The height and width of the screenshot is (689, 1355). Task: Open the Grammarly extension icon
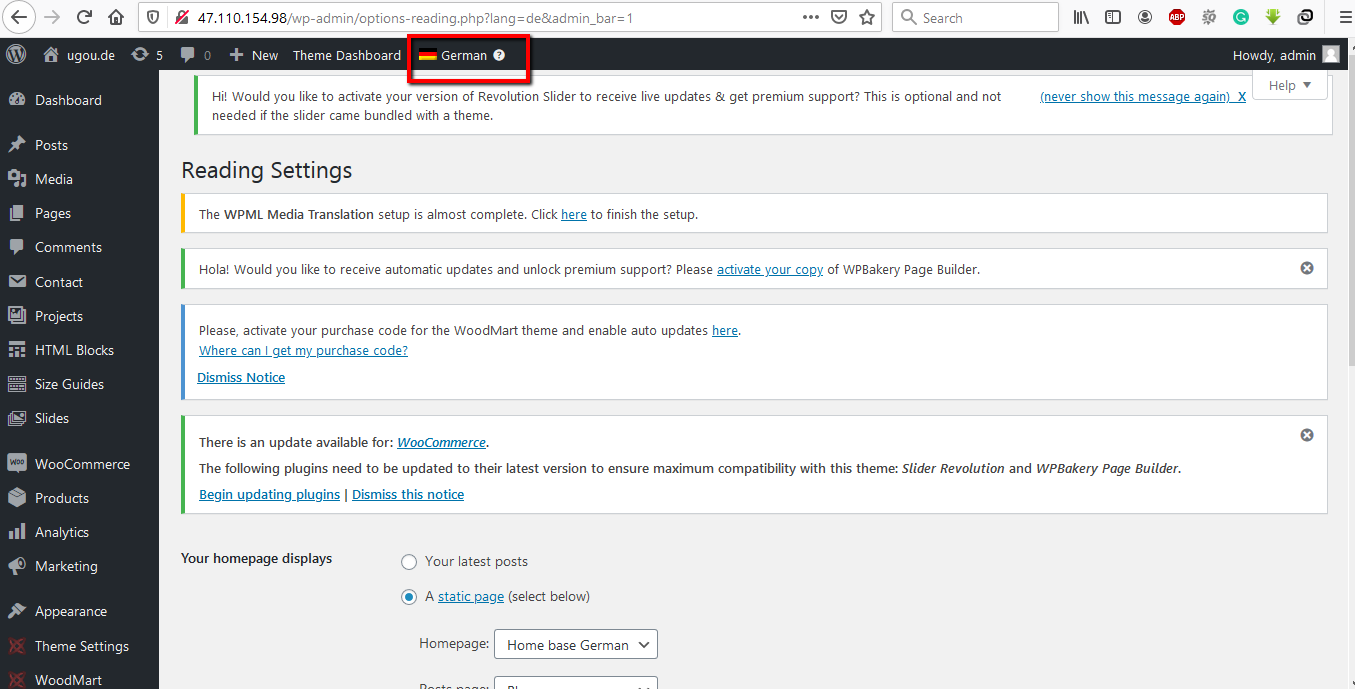1241,17
